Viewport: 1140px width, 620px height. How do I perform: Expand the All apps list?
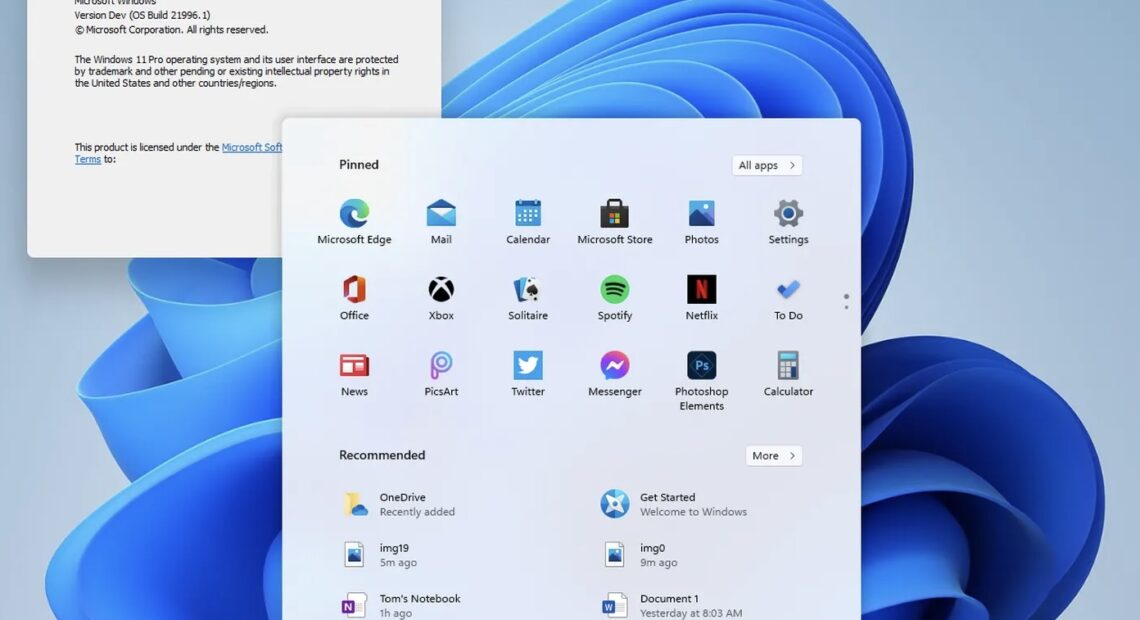767,165
